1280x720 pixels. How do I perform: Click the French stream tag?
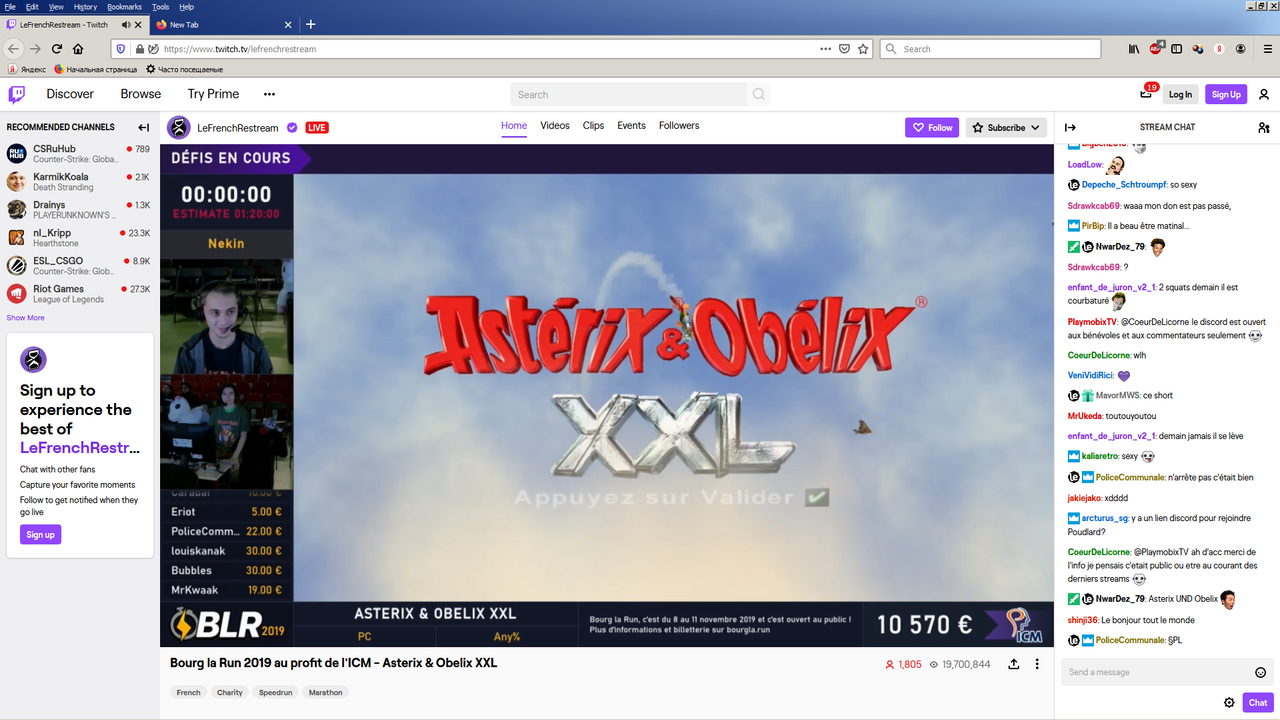(x=188, y=692)
